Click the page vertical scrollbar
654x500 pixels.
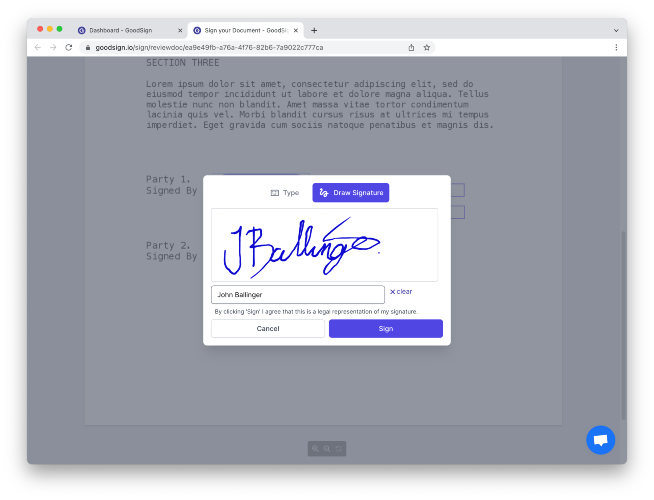624,325
